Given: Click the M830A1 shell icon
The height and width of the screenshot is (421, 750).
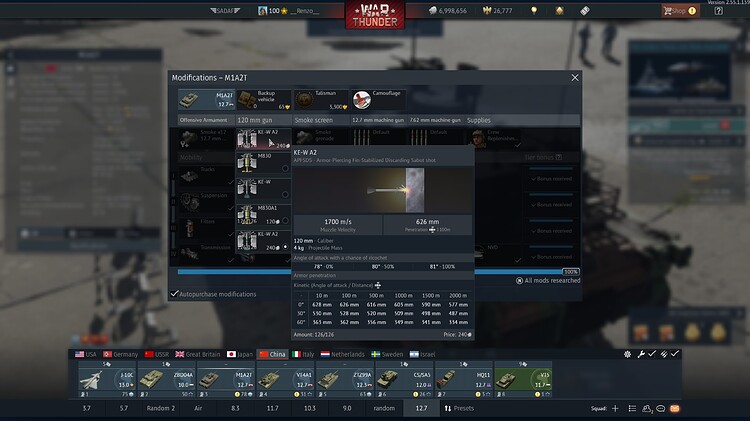Looking at the screenshot, I should tap(247, 215).
